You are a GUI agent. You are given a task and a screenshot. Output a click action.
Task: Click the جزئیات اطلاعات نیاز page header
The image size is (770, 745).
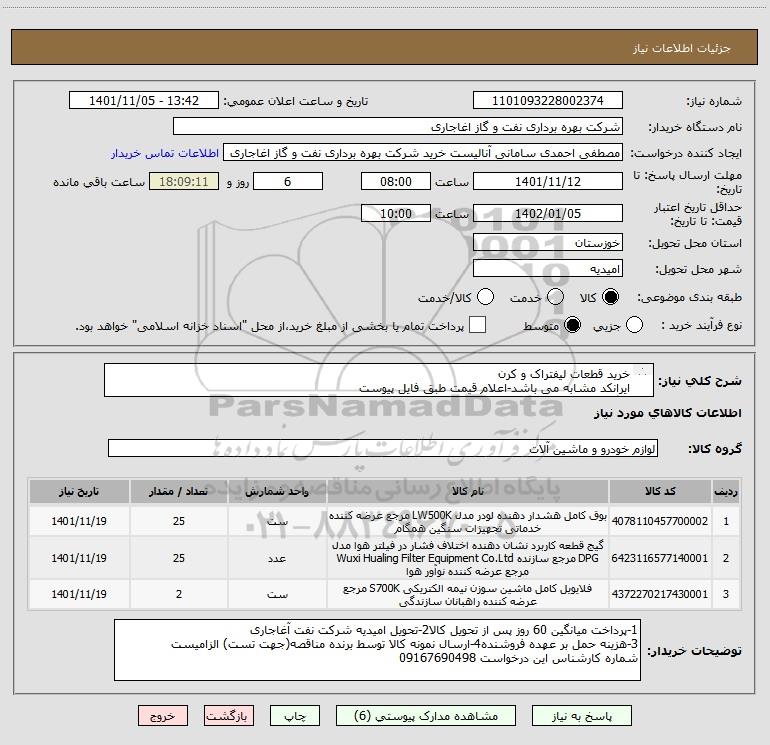coord(682,48)
